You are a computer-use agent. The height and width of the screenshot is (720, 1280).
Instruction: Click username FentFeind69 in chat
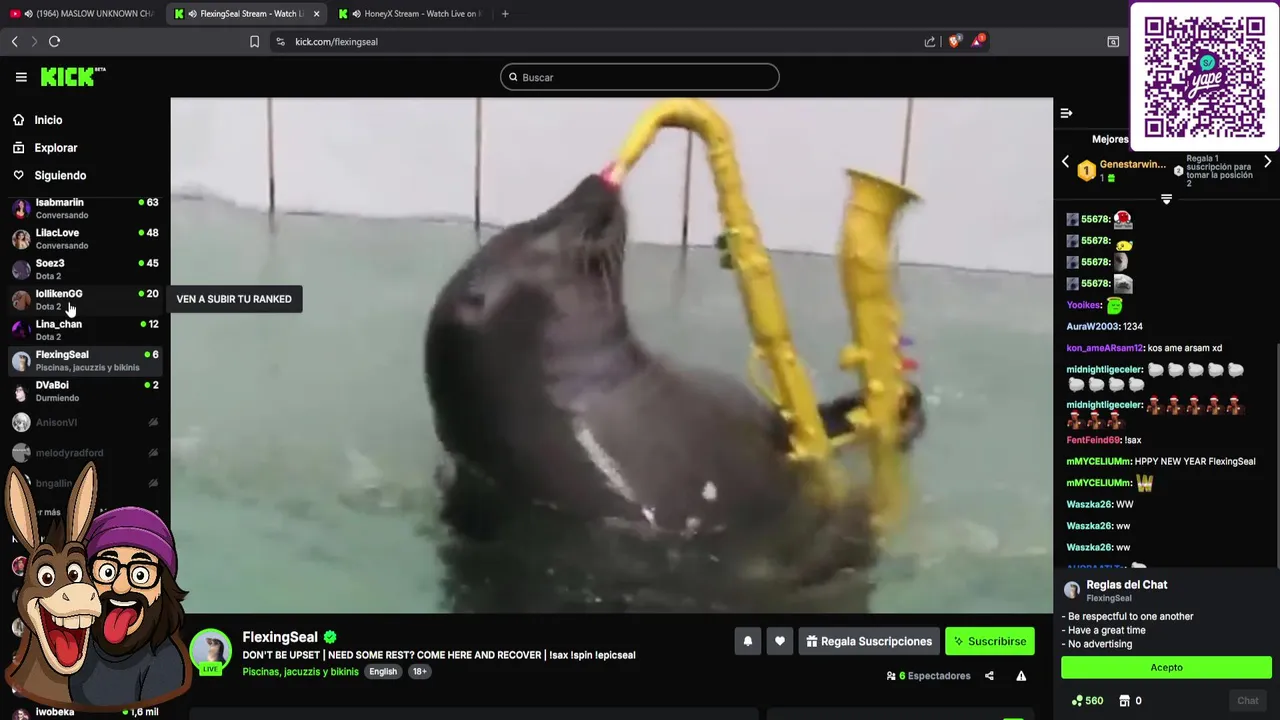[x=1094, y=440]
